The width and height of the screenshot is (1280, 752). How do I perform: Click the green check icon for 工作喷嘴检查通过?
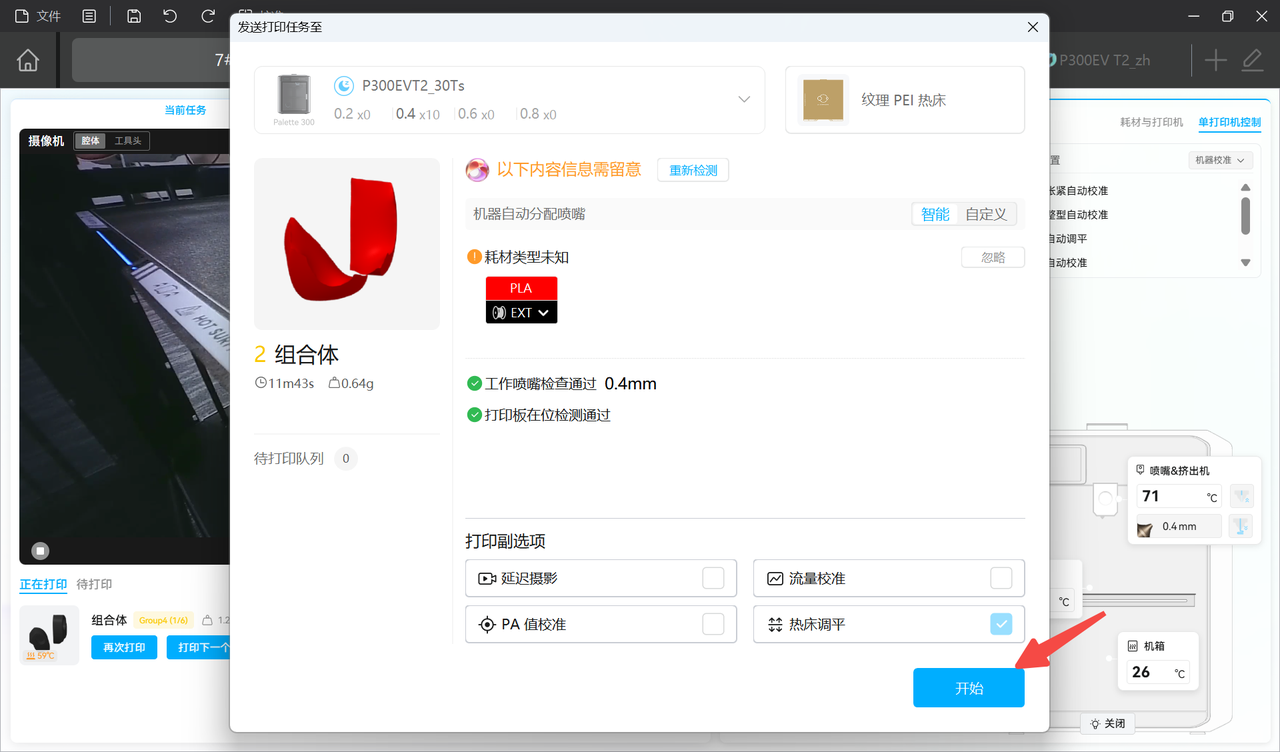coord(474,384)
